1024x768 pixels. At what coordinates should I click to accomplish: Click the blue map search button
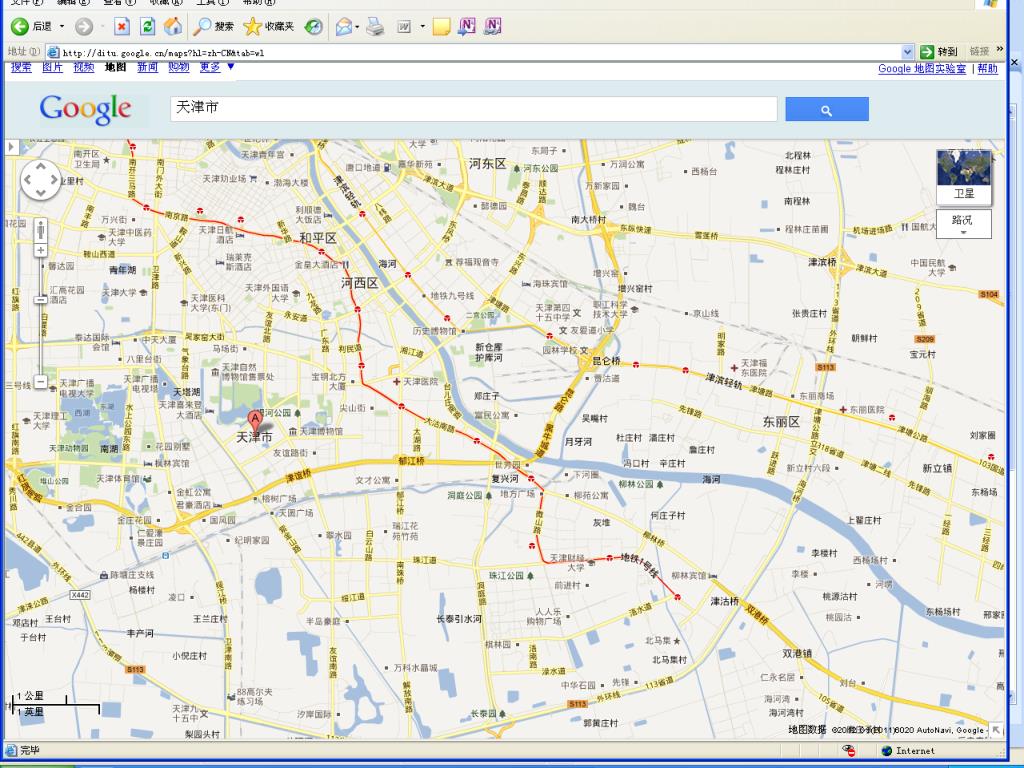click(x=827, y=109)
